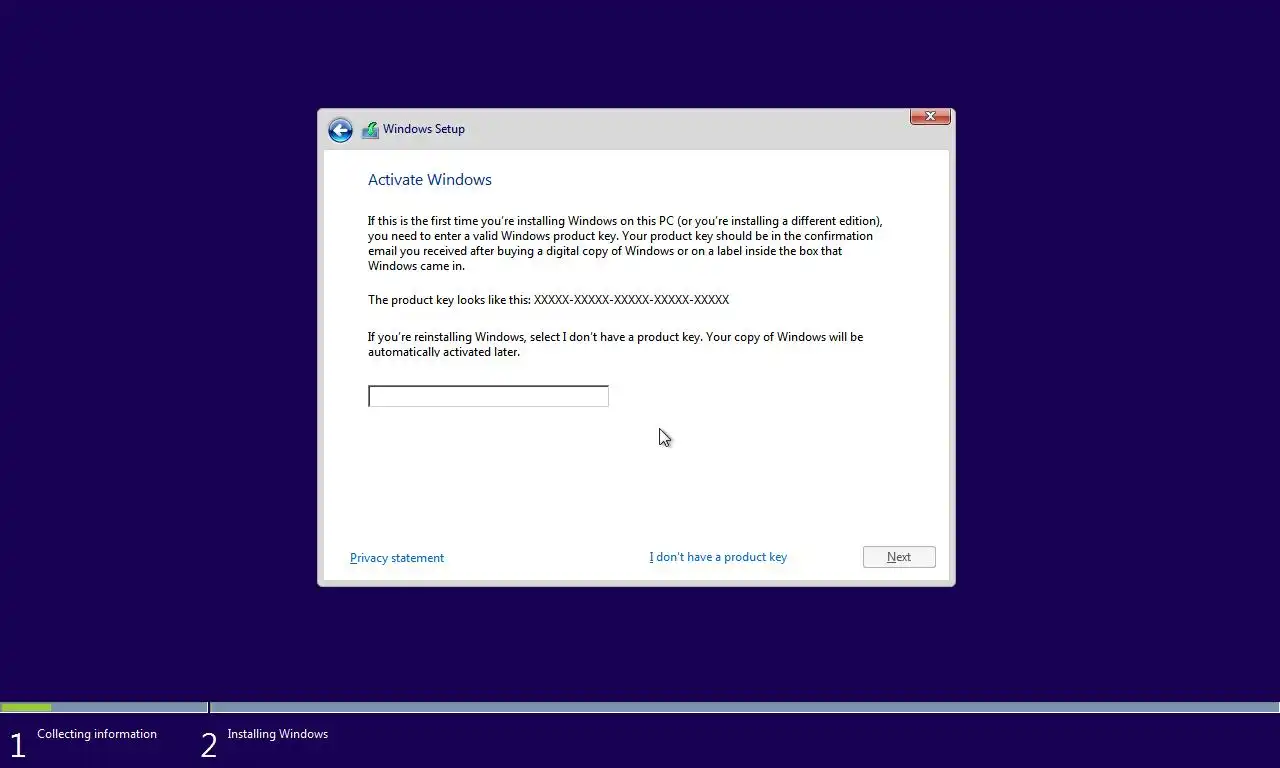
Task: Click the Windows Setup title text
Action: point(424,129)
